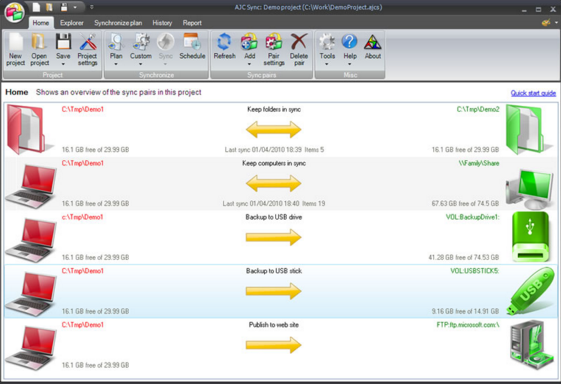The height and width of the screenshot is (384, 561).
Task: Click the Custom synchronize icon
Action: (141, 42)
